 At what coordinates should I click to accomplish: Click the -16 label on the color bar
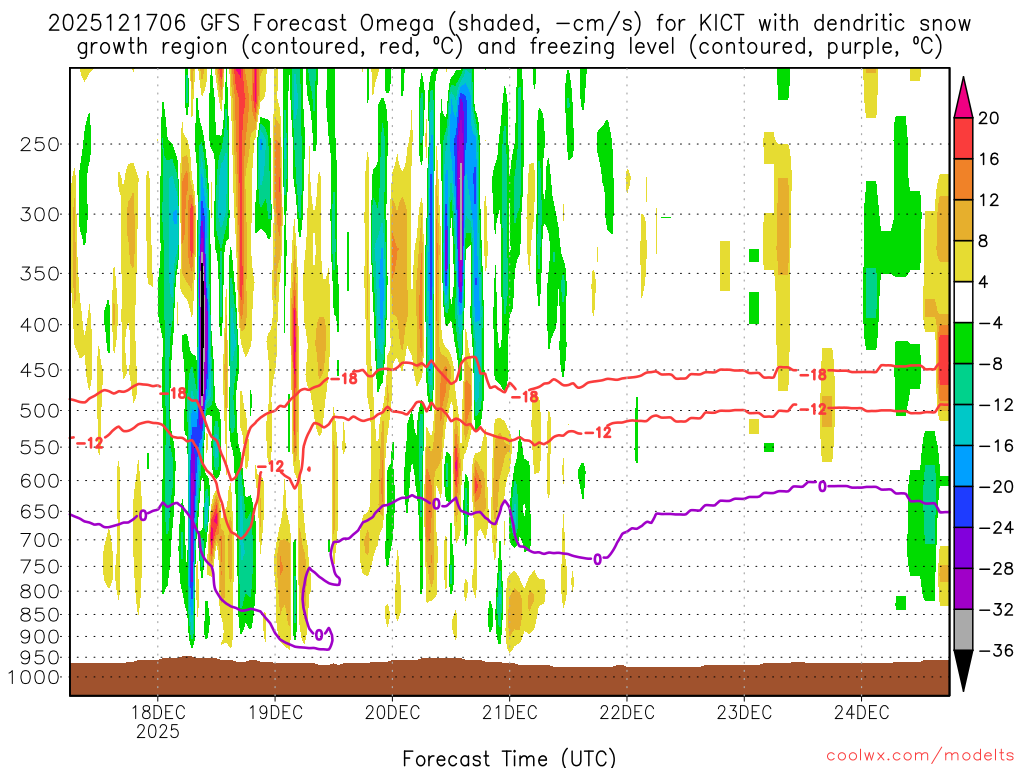coord(996,446)
